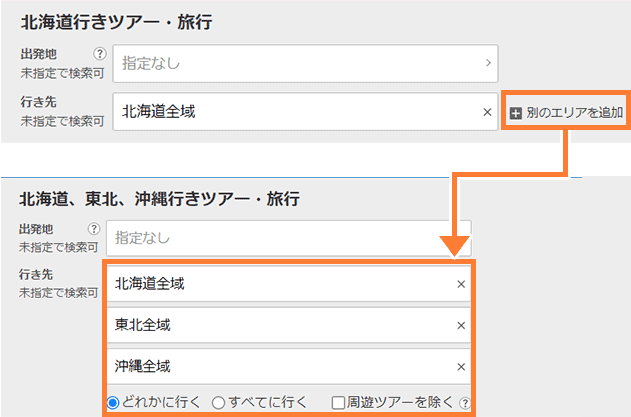Remove 北海道全域 using × in 北海道、東北、沖縄 form
This screenshot has height=417, width=631.
[x=461, y=284]
